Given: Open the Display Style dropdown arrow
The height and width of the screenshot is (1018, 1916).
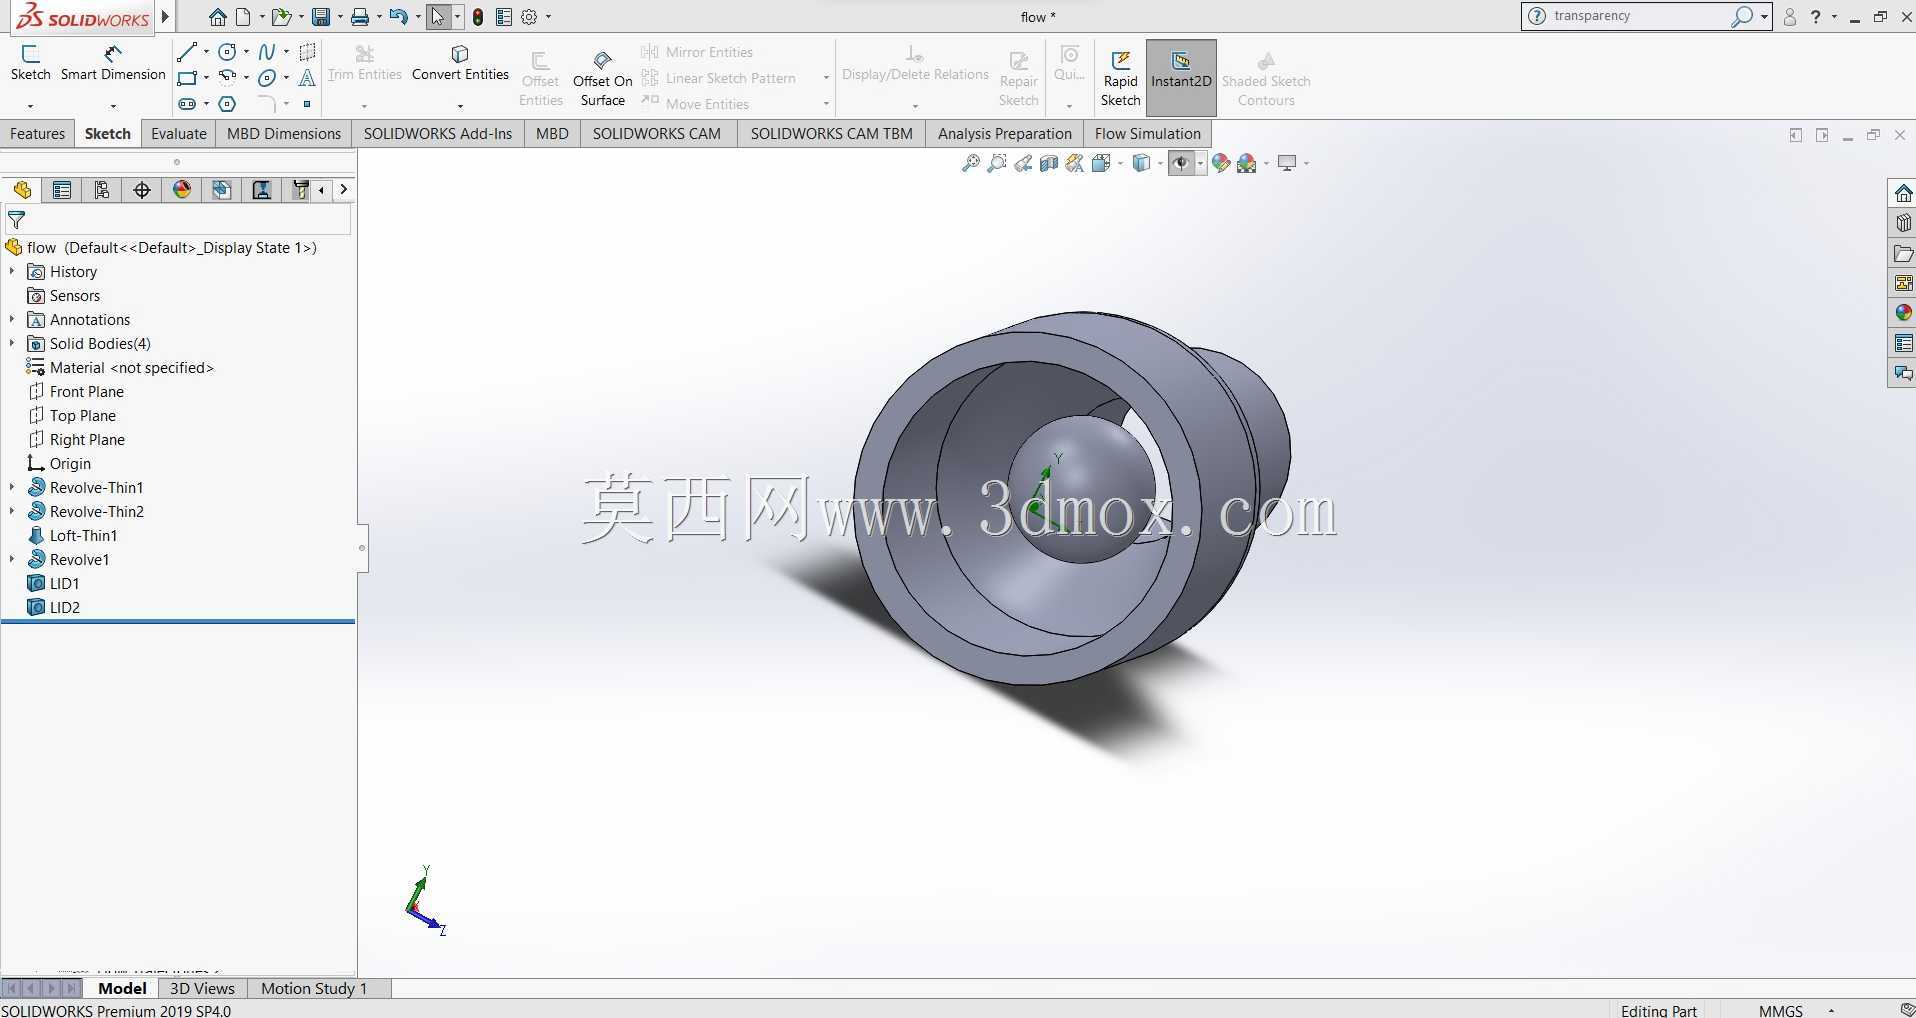Looking at the screenshot, I should (x=1160, y=163).
